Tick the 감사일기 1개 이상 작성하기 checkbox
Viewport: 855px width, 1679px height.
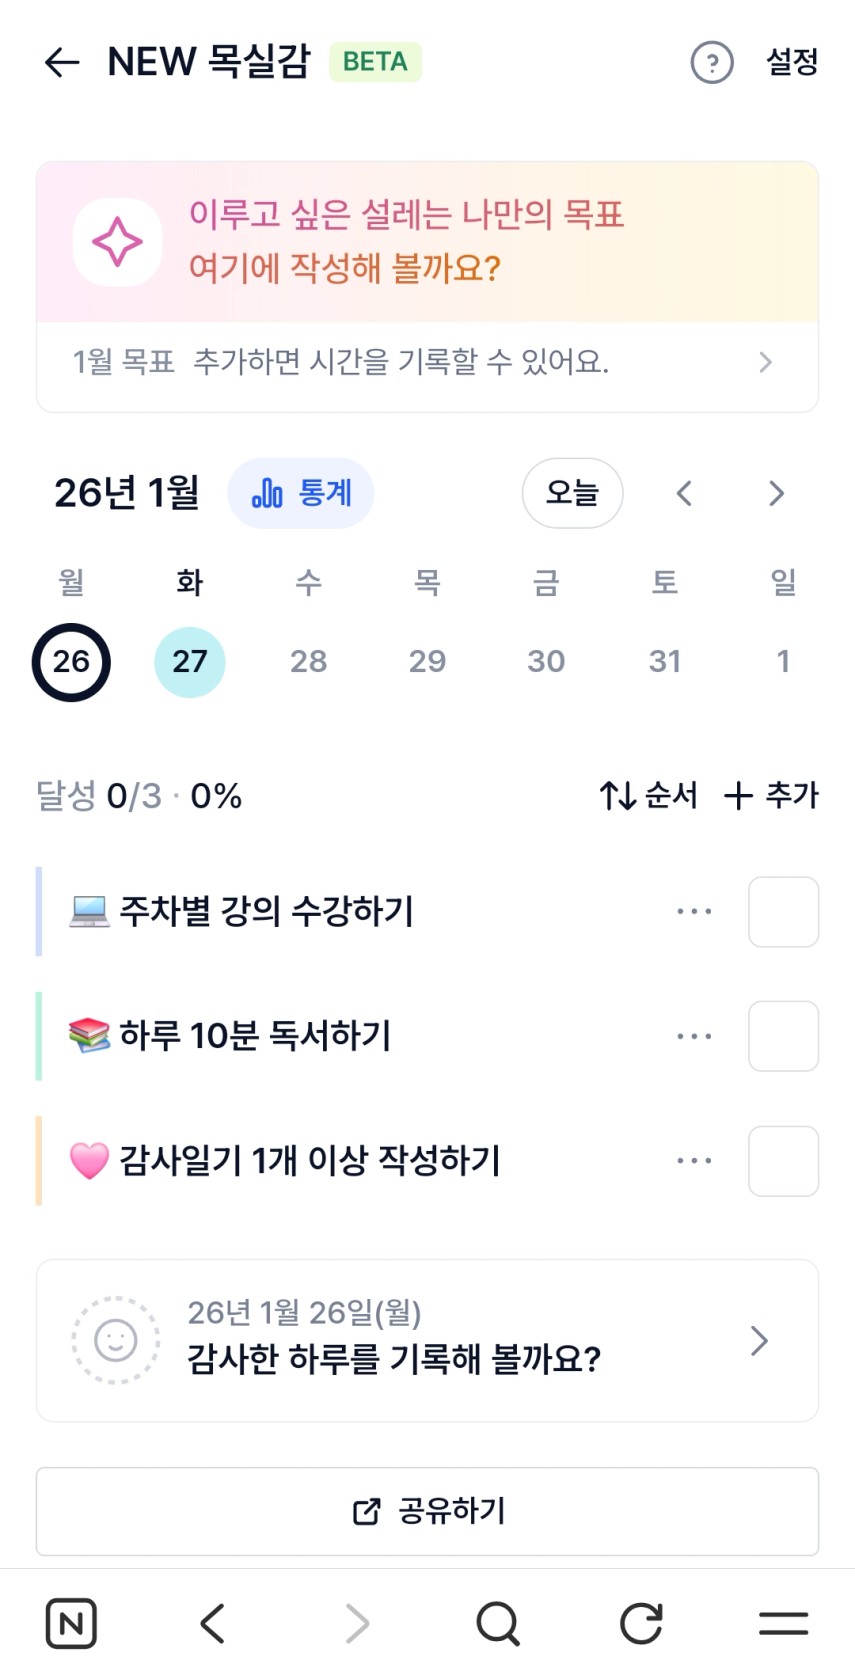(783, 1161)
